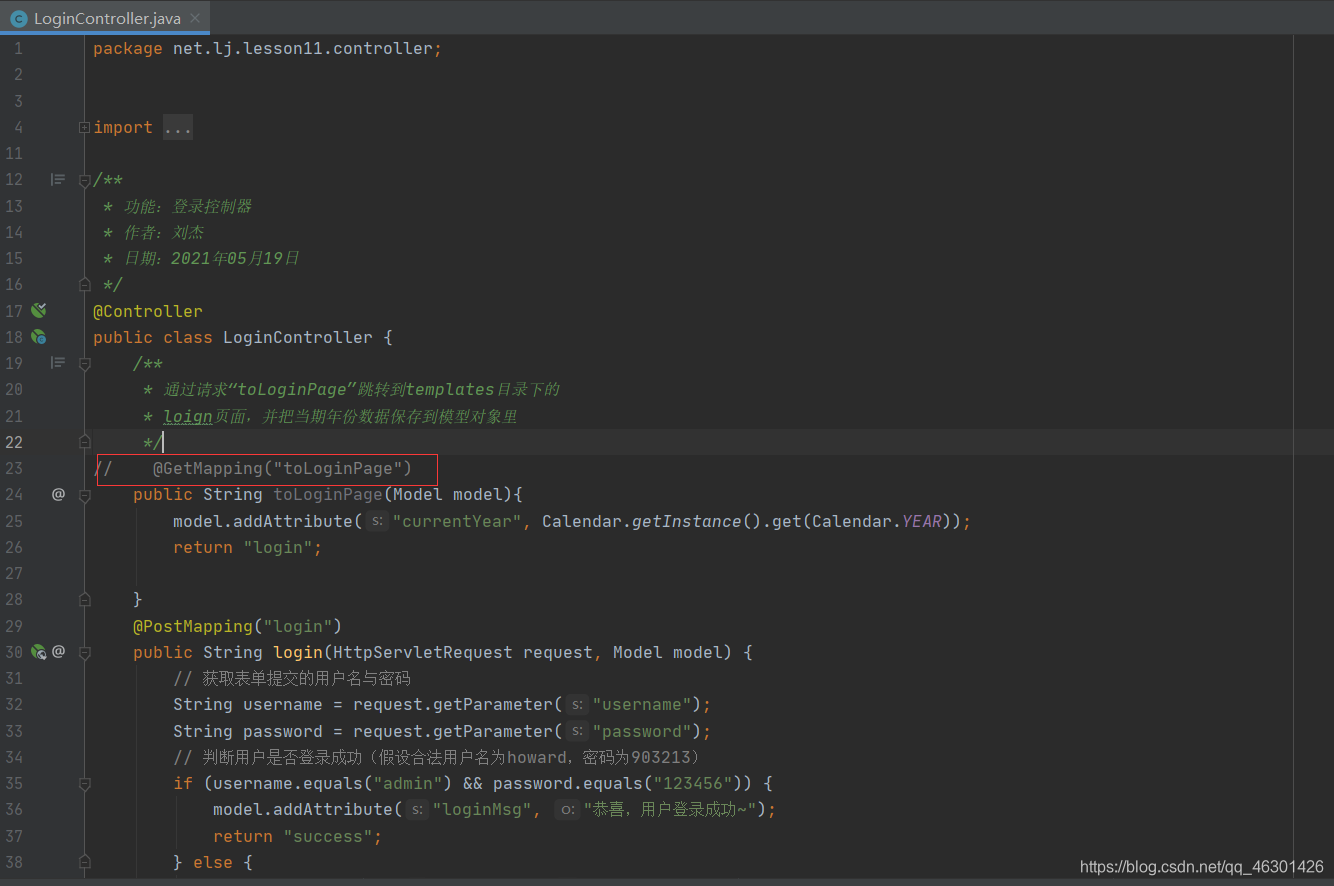Click the "username" string literal

pos(642,705)
